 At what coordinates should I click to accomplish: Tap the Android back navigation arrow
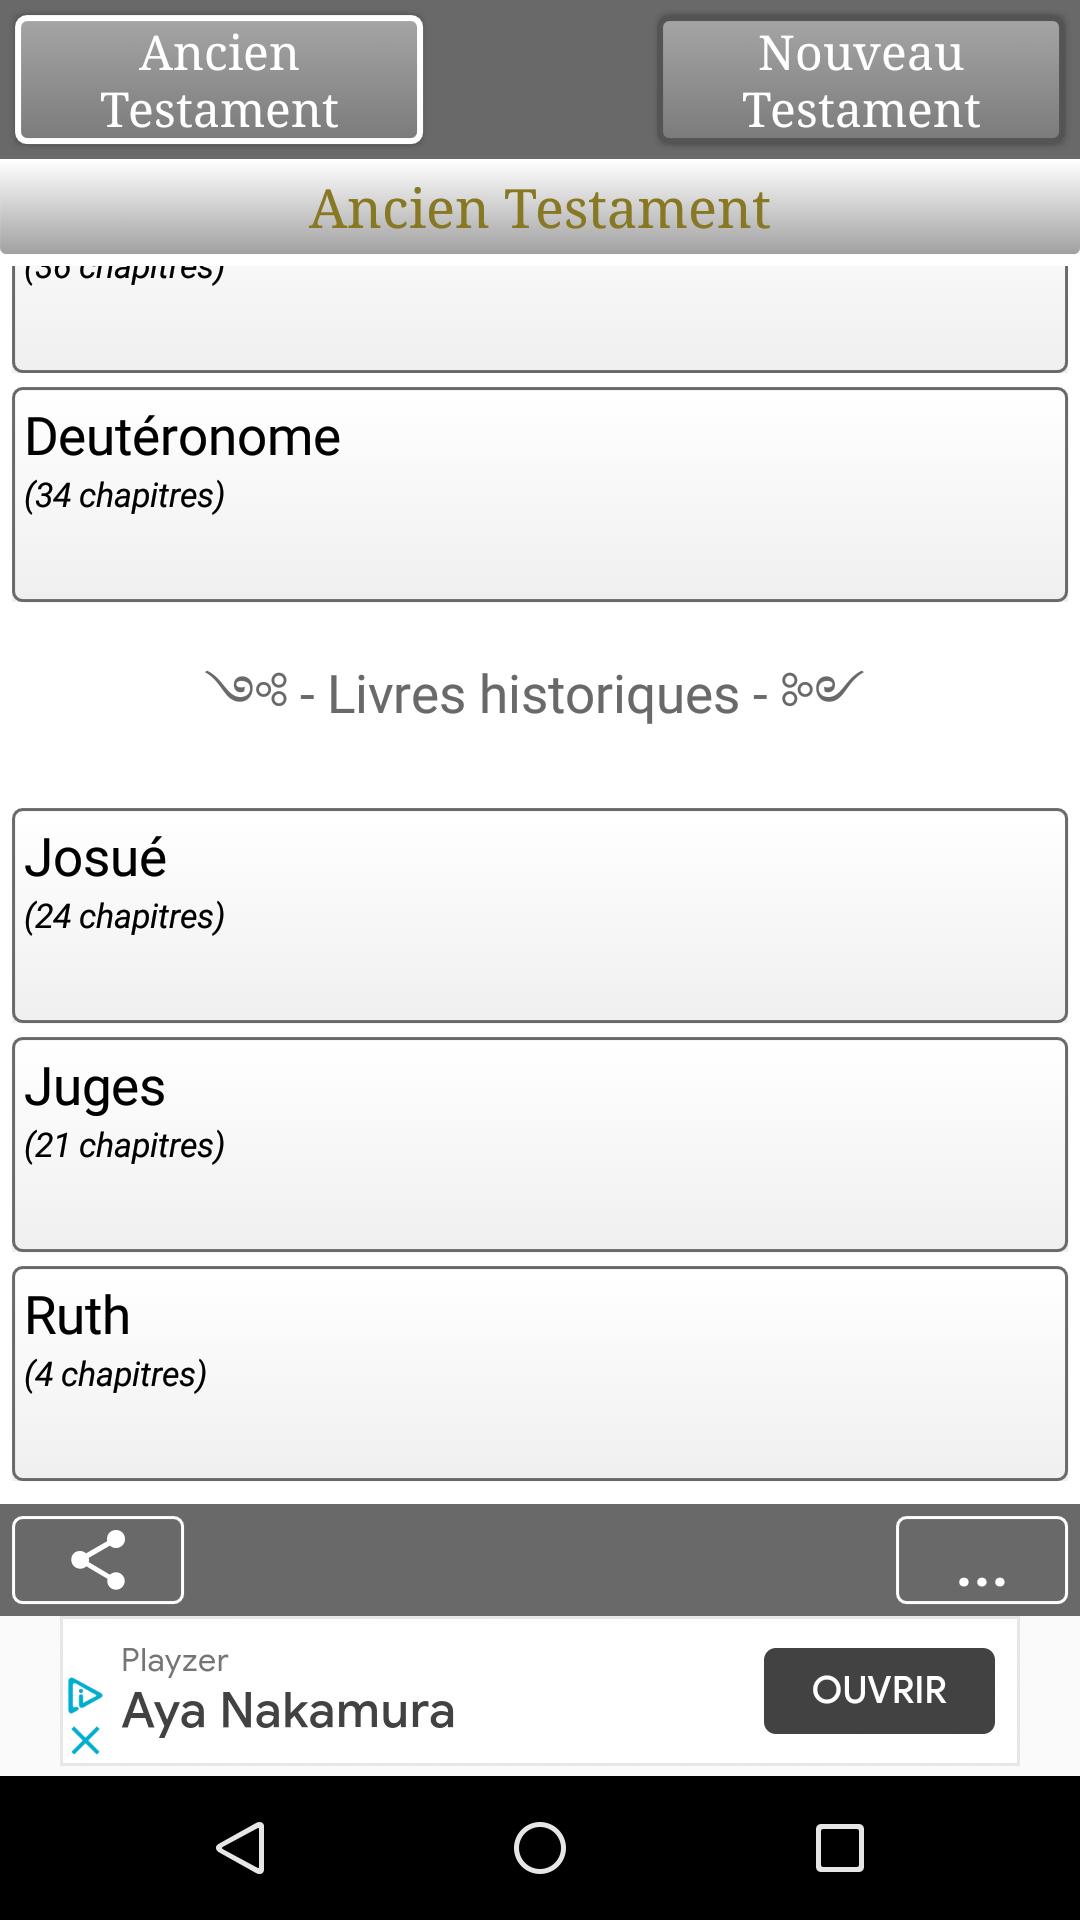point(241,1847)
